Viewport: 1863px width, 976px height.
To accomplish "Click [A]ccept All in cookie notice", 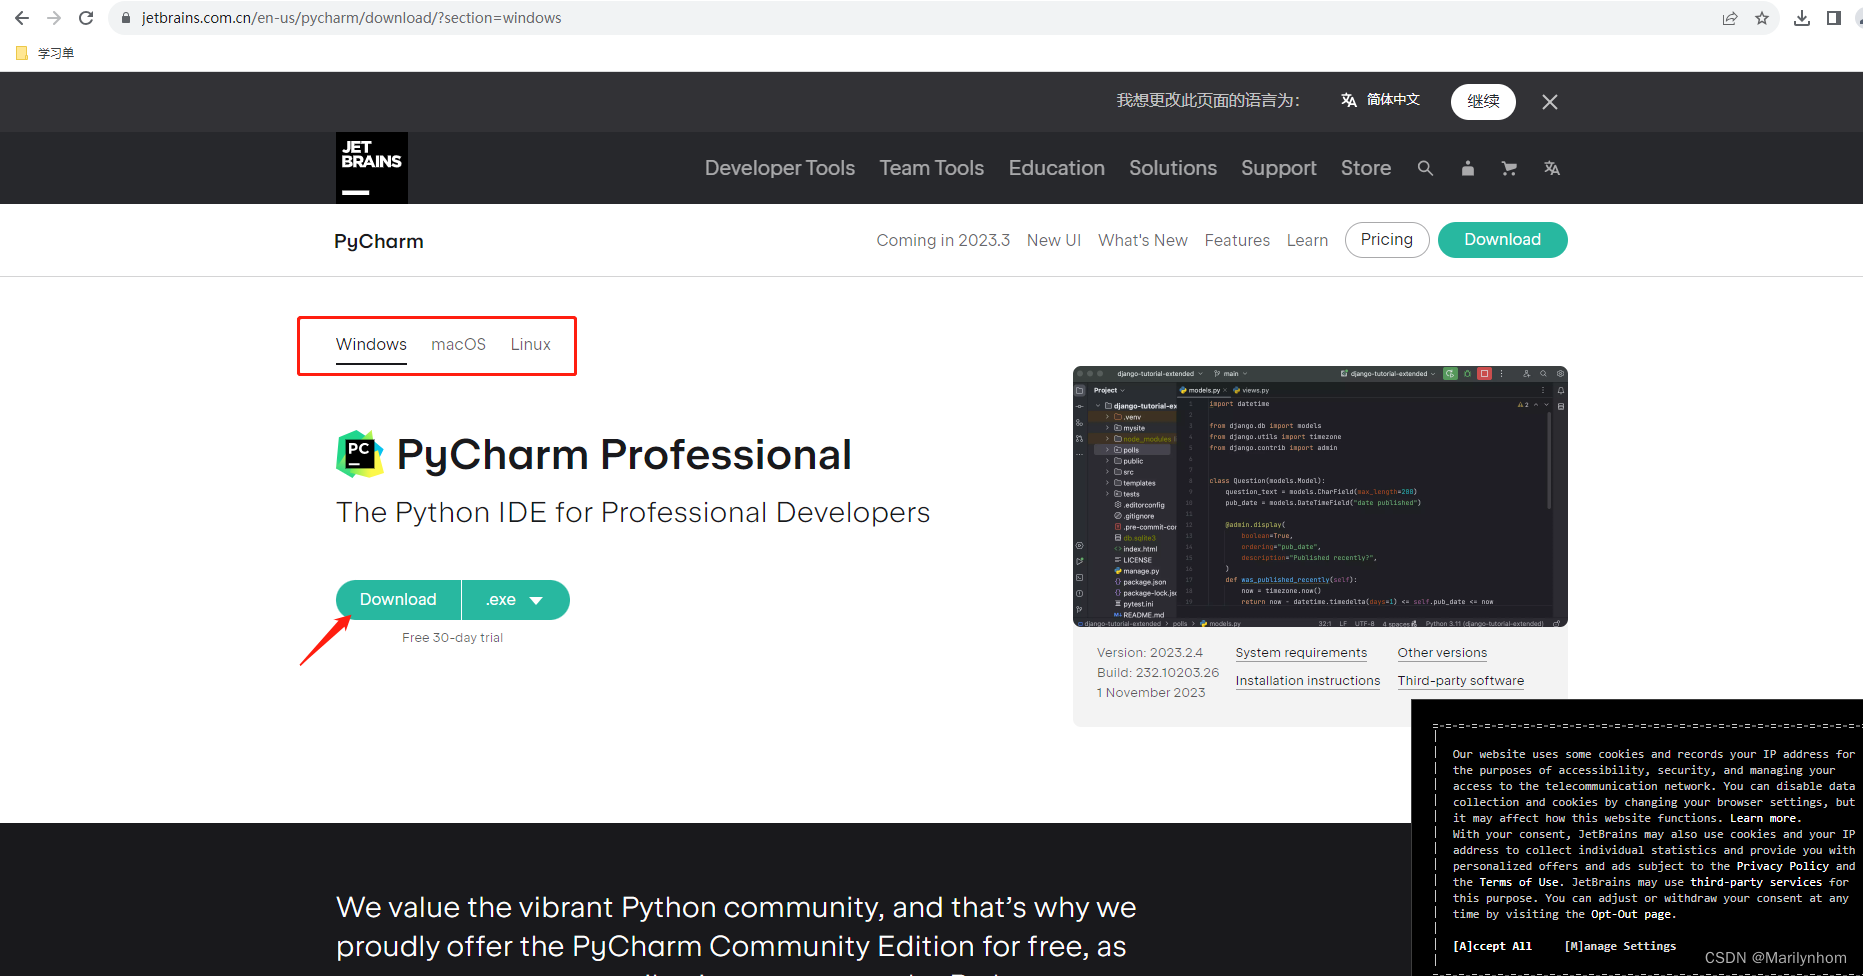I will (1492, 946).
